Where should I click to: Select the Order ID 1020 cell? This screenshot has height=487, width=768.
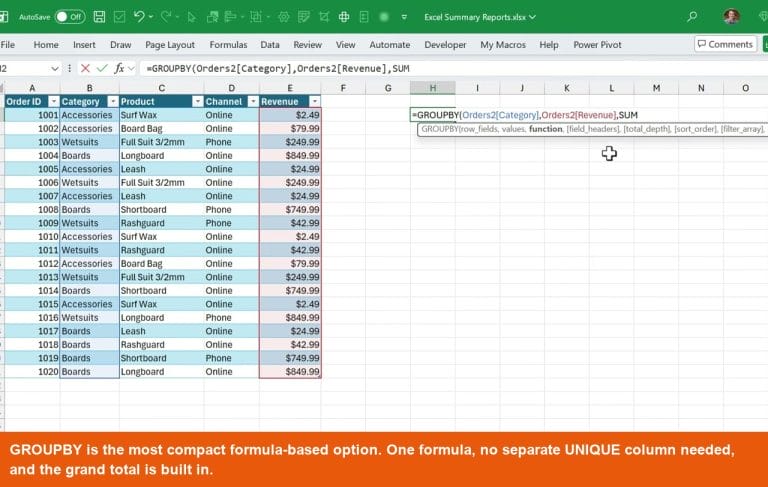[x=32, y=372]
